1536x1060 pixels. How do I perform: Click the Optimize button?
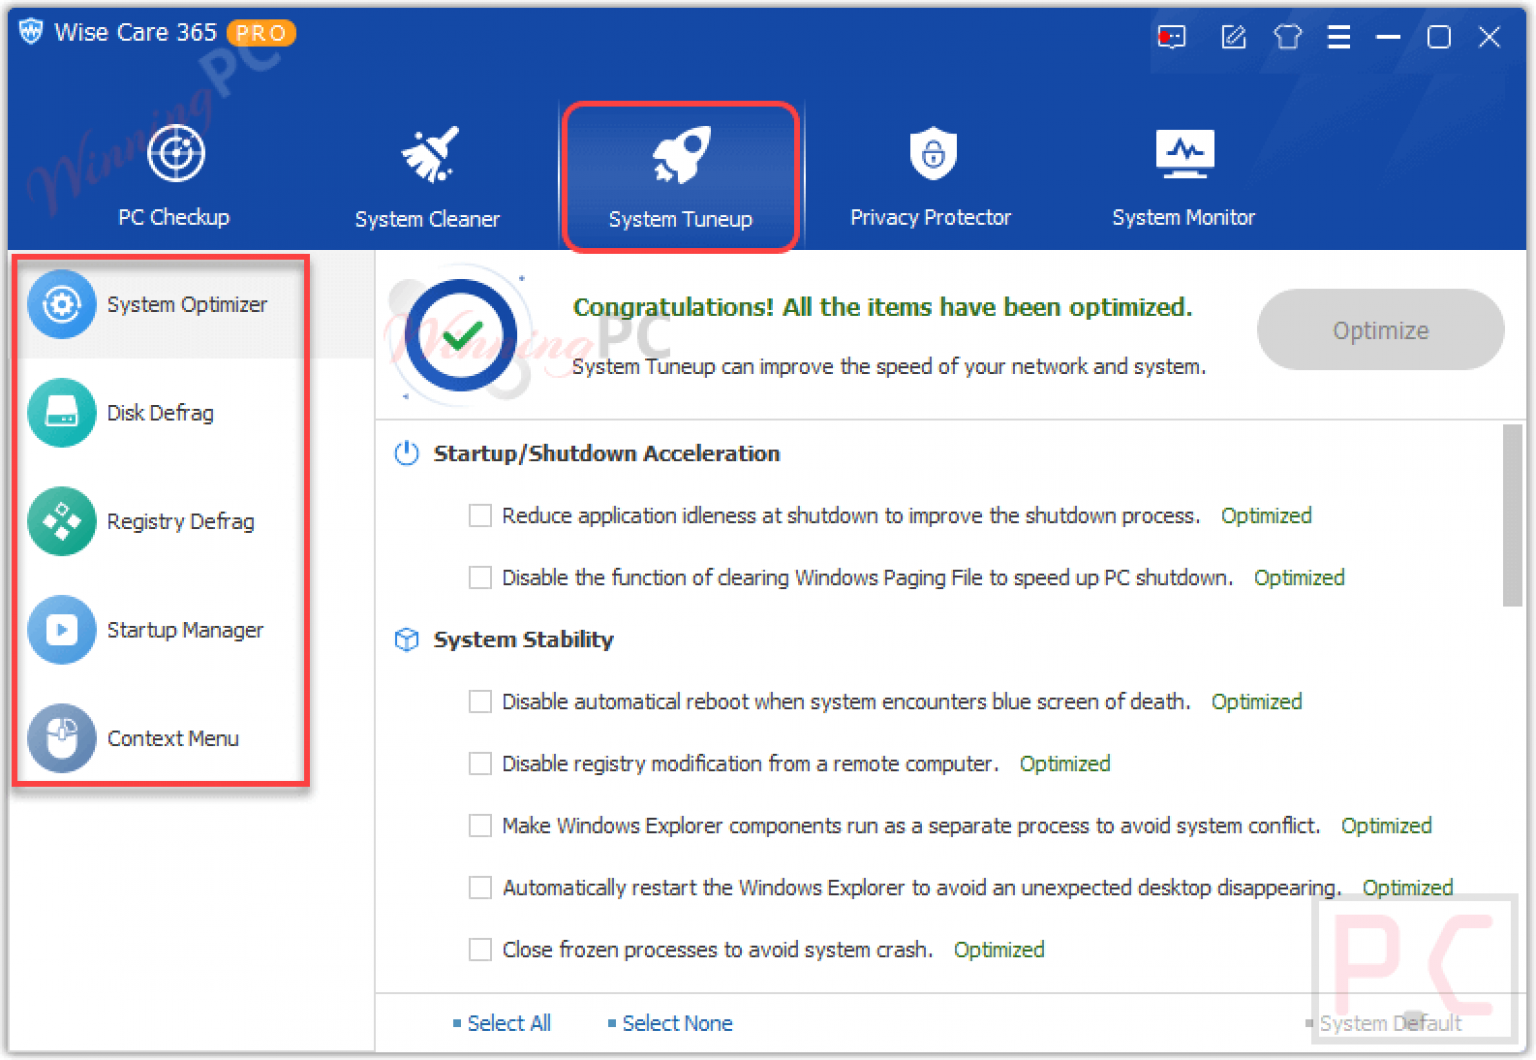click(1381, 330)
